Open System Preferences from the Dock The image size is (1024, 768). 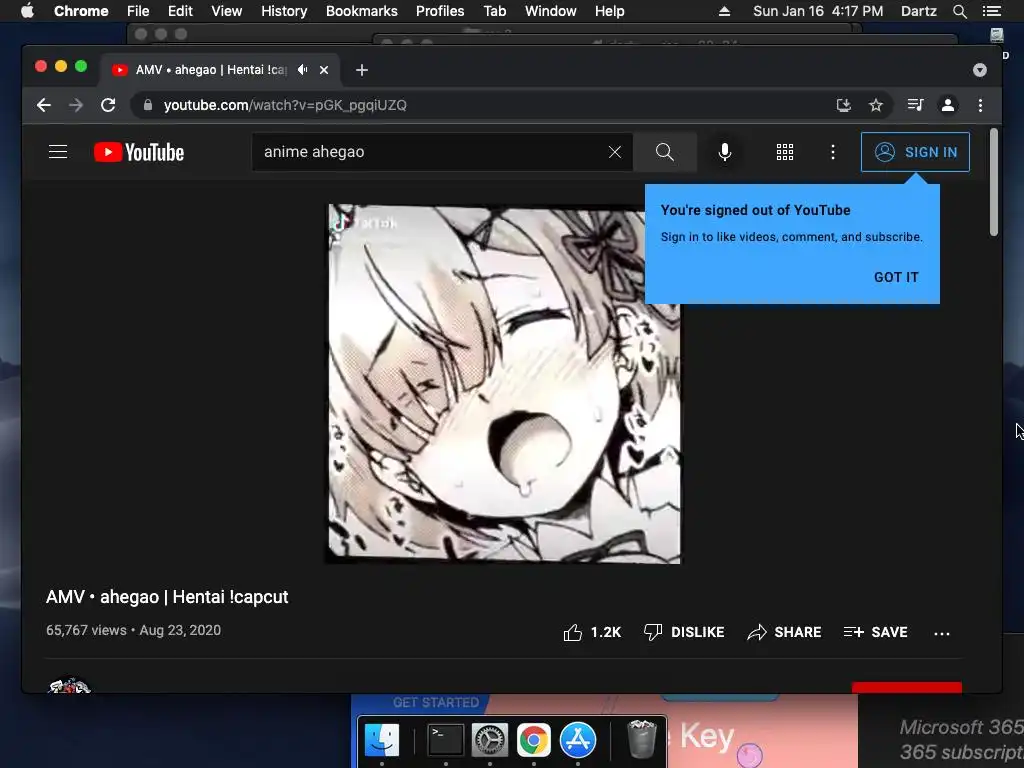coord(490,740)
